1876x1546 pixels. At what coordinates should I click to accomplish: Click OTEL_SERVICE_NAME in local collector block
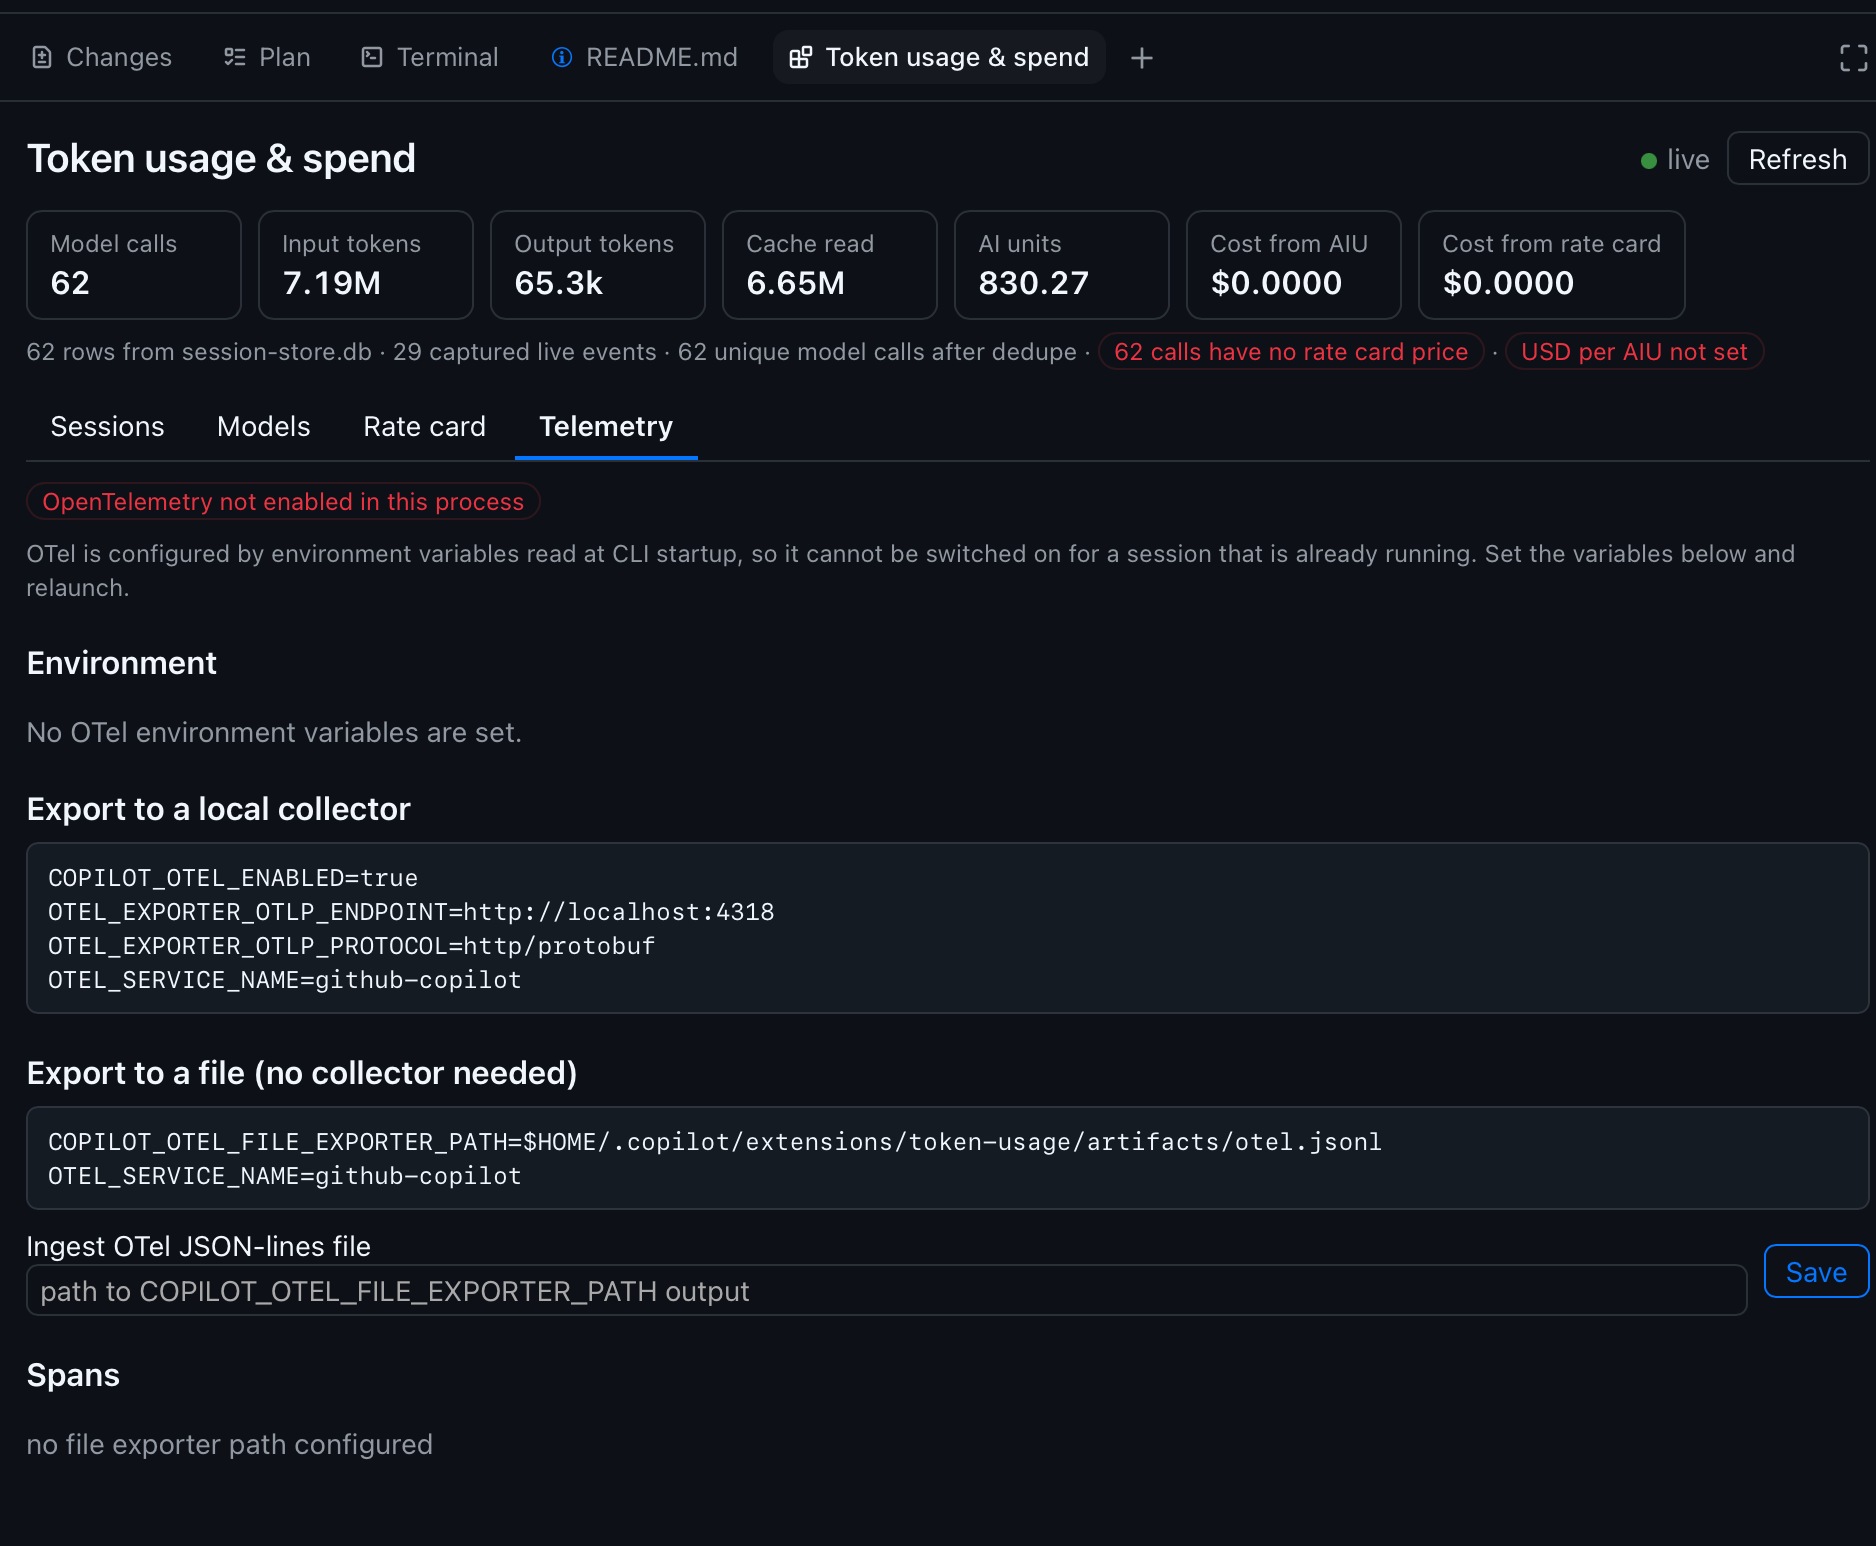coord(285,980)
